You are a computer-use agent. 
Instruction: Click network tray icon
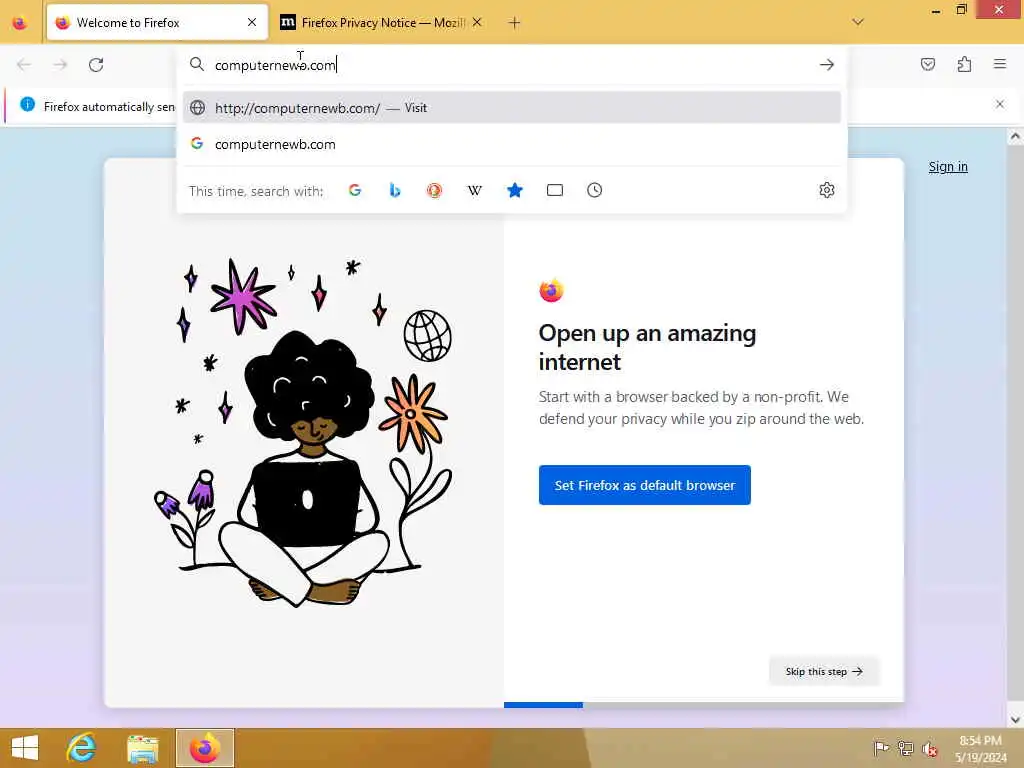(x=905, y=748)
